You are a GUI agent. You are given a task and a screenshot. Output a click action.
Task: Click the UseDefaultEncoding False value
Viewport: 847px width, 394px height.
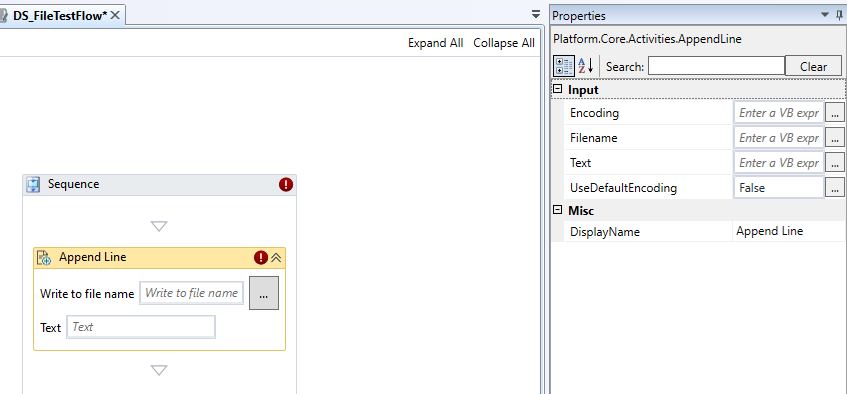[778, 188]
